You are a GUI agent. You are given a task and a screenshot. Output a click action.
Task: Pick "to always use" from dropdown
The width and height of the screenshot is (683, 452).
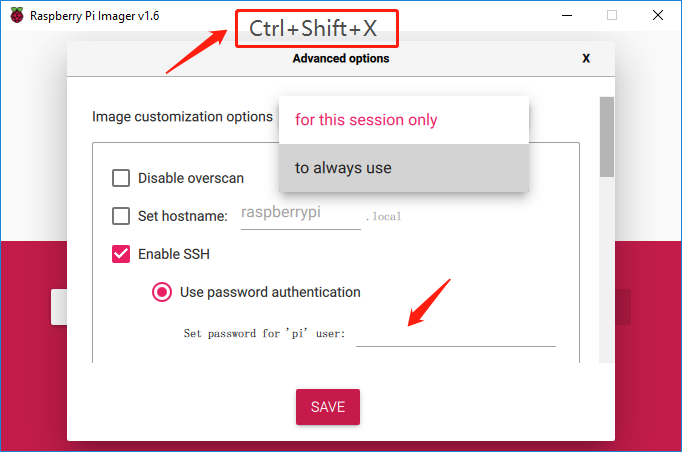(x=343, y=168)
